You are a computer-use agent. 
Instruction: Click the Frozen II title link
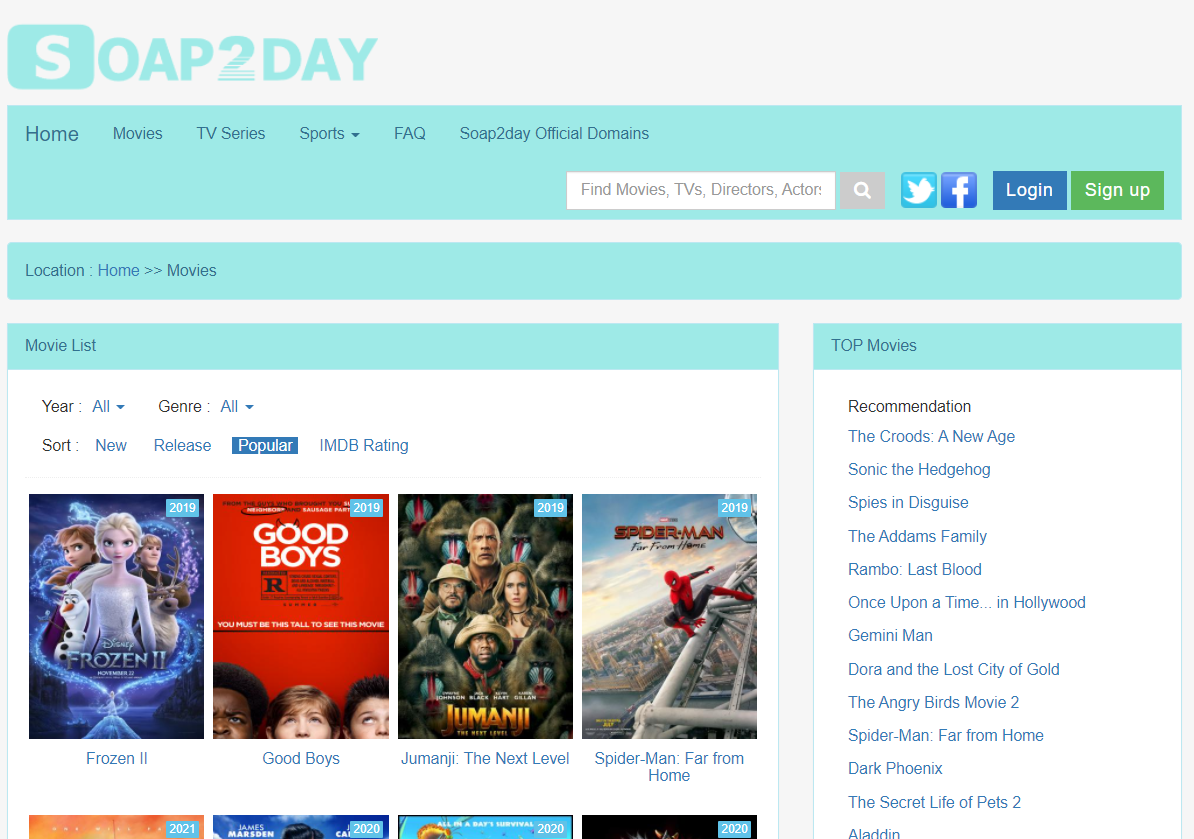click(x=117, y=758)
